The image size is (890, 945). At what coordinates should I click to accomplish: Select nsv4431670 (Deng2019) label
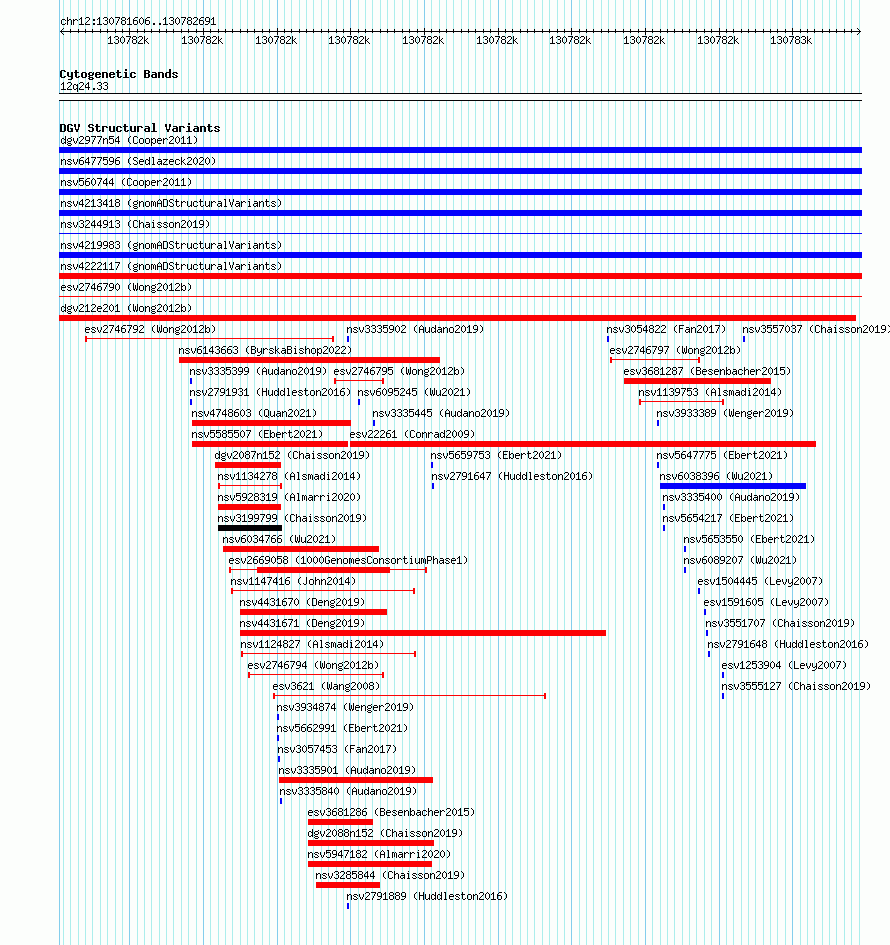tap(302, 603)
